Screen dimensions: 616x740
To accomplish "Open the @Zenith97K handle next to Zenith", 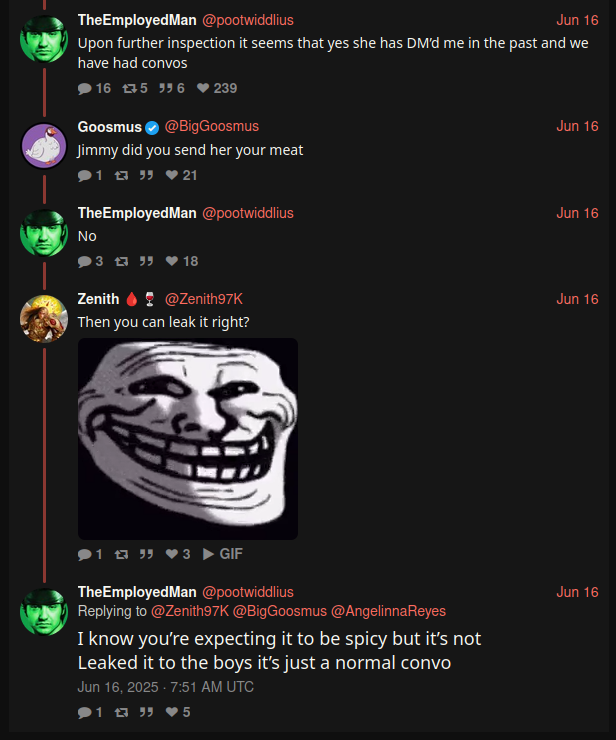I will 203,299.
